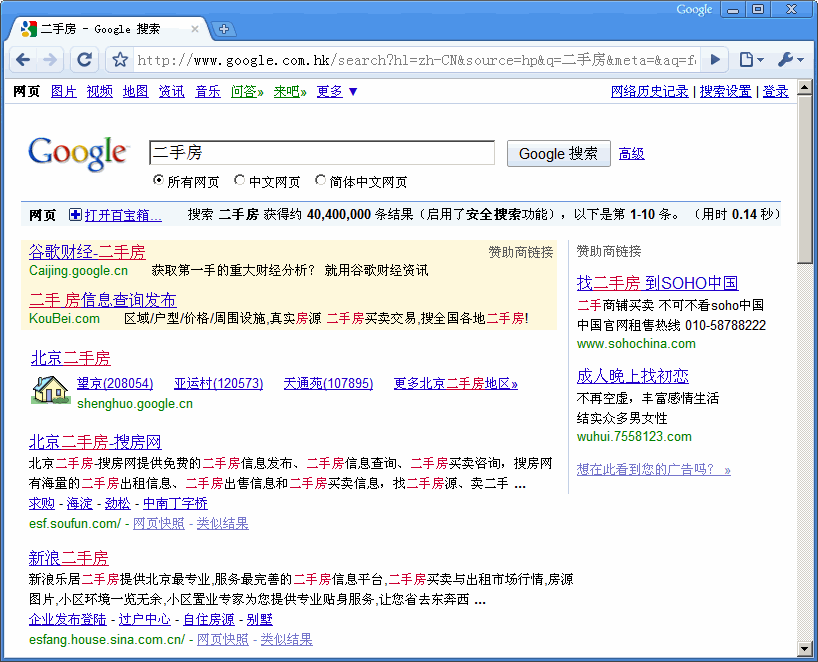Expand 打开百宝箱 options
This screenshot has height=662, width=818.
tap(123, 215)
